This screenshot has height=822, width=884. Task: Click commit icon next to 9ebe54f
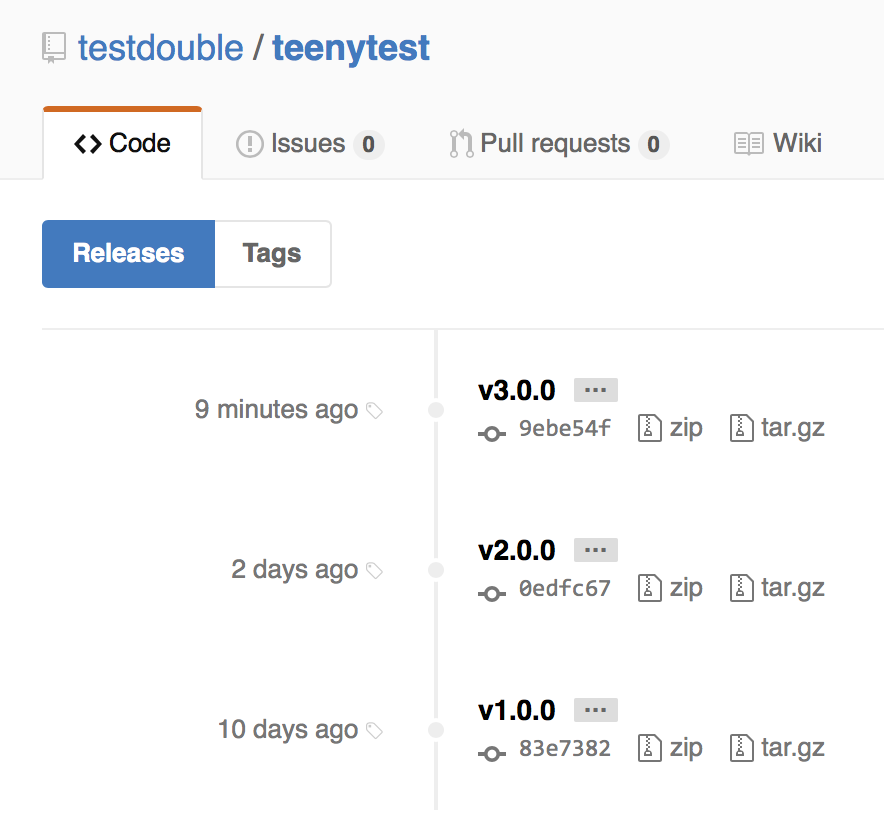pos(490,433)
